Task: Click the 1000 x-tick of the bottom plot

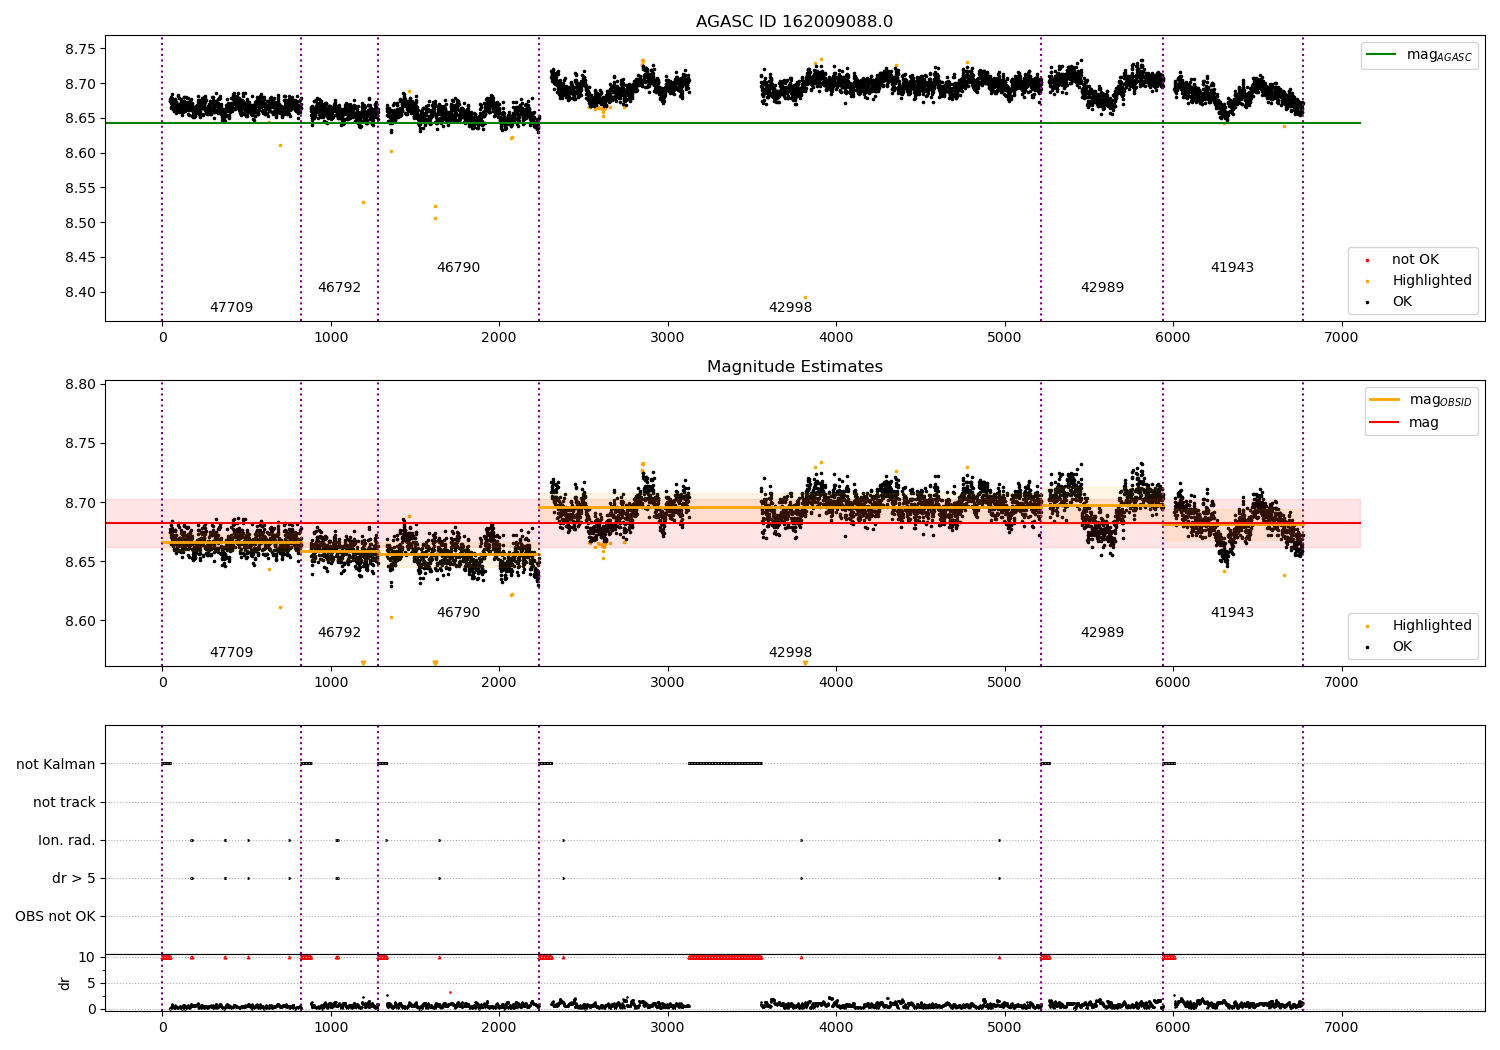Action: tap(330, 1027)
